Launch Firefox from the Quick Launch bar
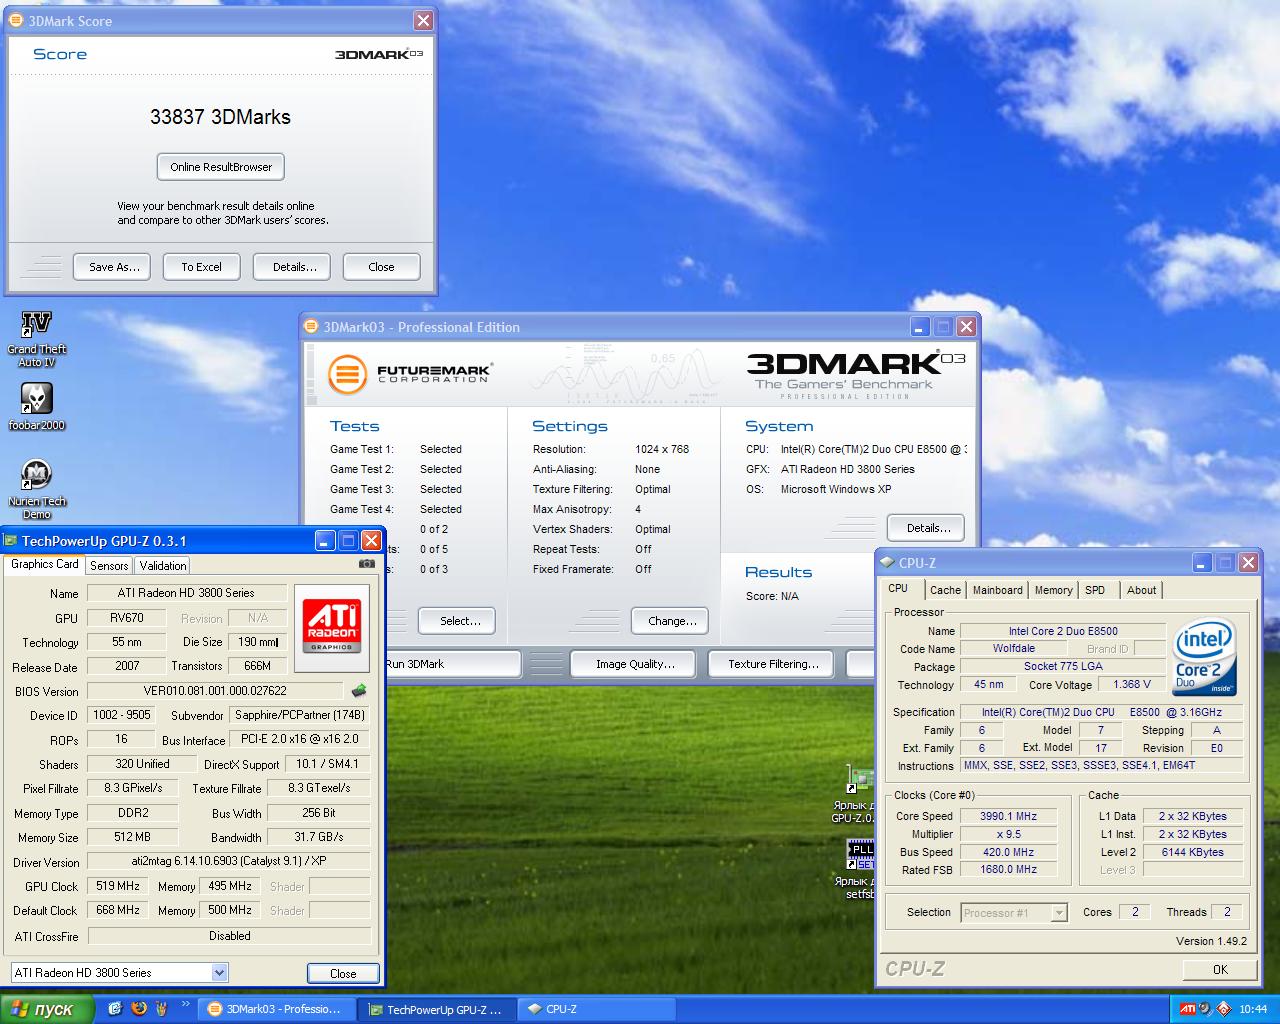Viewport: 1280px width, 1024px height. (138, 1009)
